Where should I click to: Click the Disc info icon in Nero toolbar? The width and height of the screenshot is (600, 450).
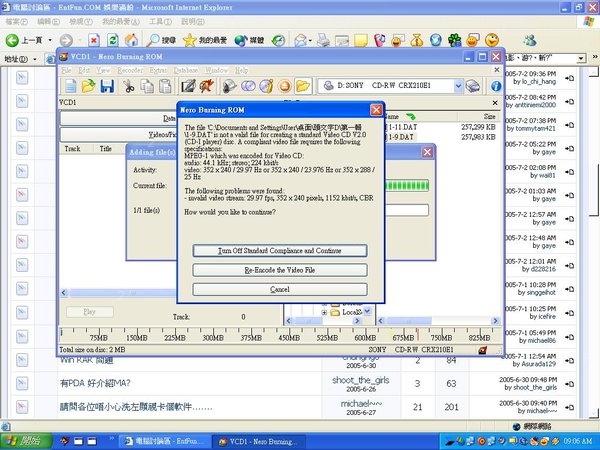266,86
